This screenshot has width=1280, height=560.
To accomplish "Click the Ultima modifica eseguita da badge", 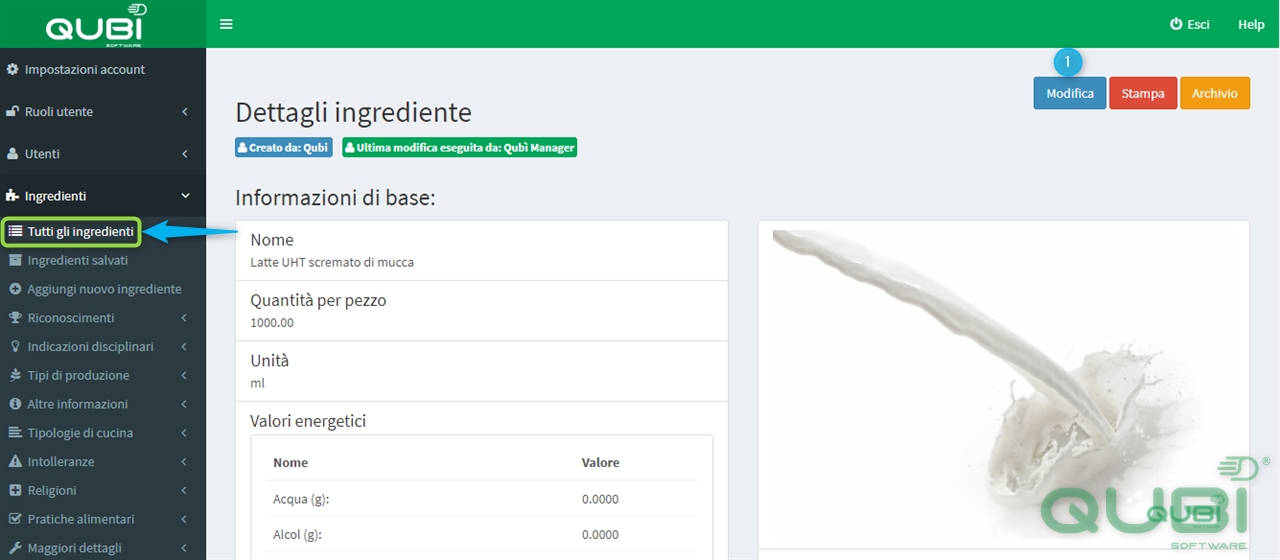I will (x=460, y=147).
